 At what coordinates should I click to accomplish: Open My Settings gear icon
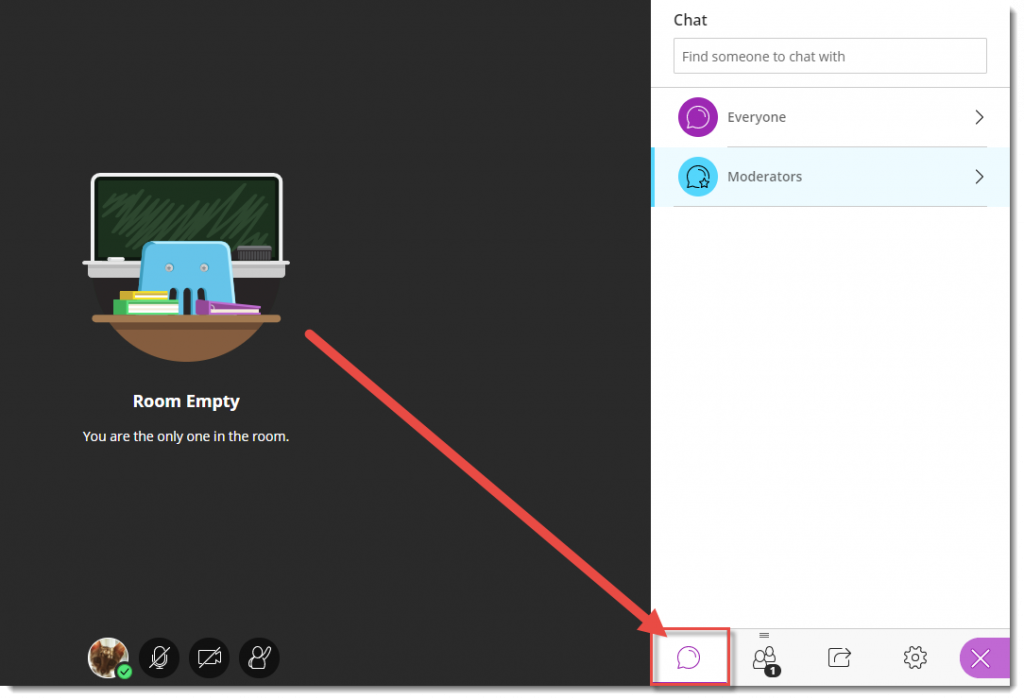[x=914, y=657]
